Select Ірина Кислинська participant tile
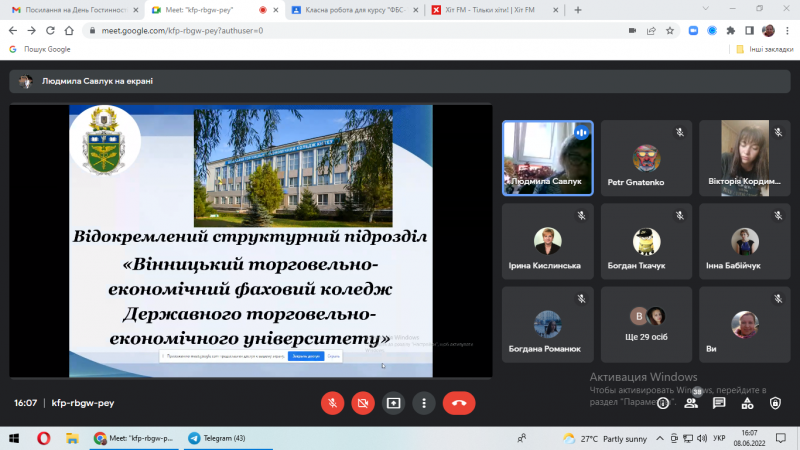 pos(547,241)
